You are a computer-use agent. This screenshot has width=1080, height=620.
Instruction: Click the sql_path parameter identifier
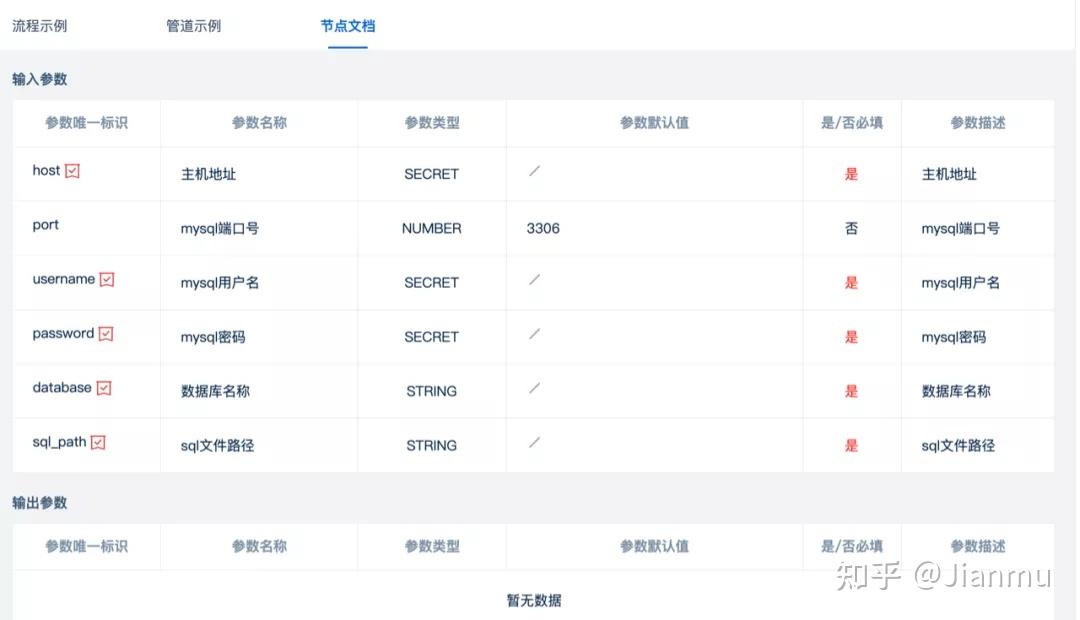59,442
